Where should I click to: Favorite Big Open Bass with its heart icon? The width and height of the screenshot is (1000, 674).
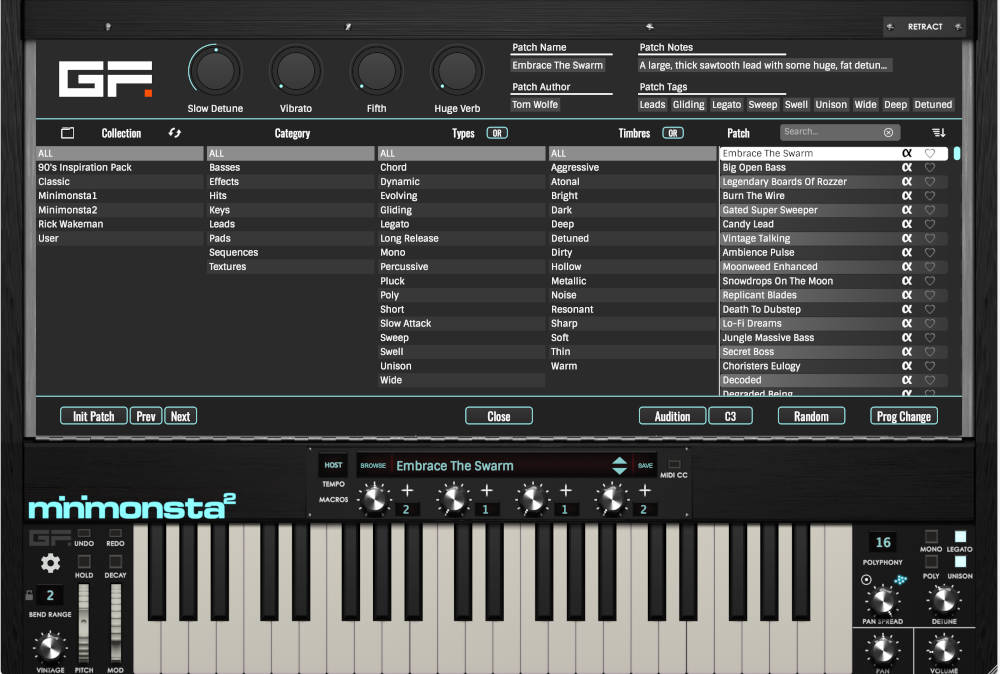click(x=930, y=168)
